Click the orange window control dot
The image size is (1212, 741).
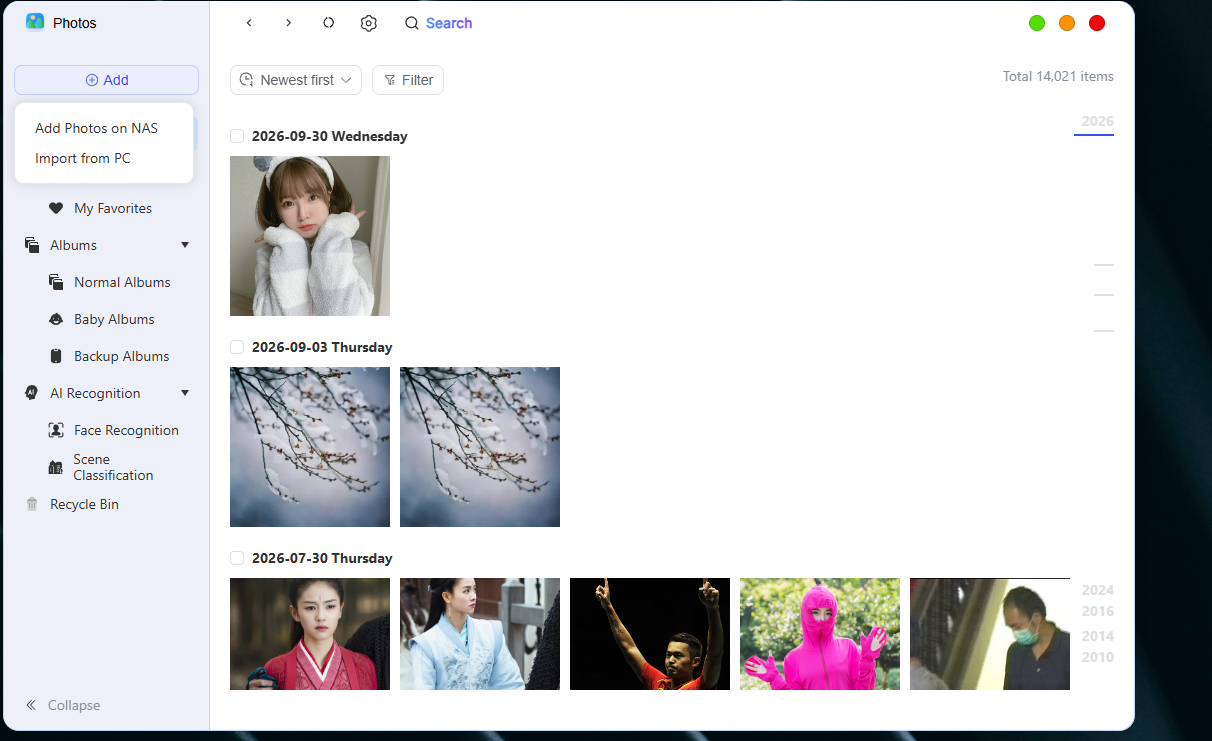coord(1067,23)
